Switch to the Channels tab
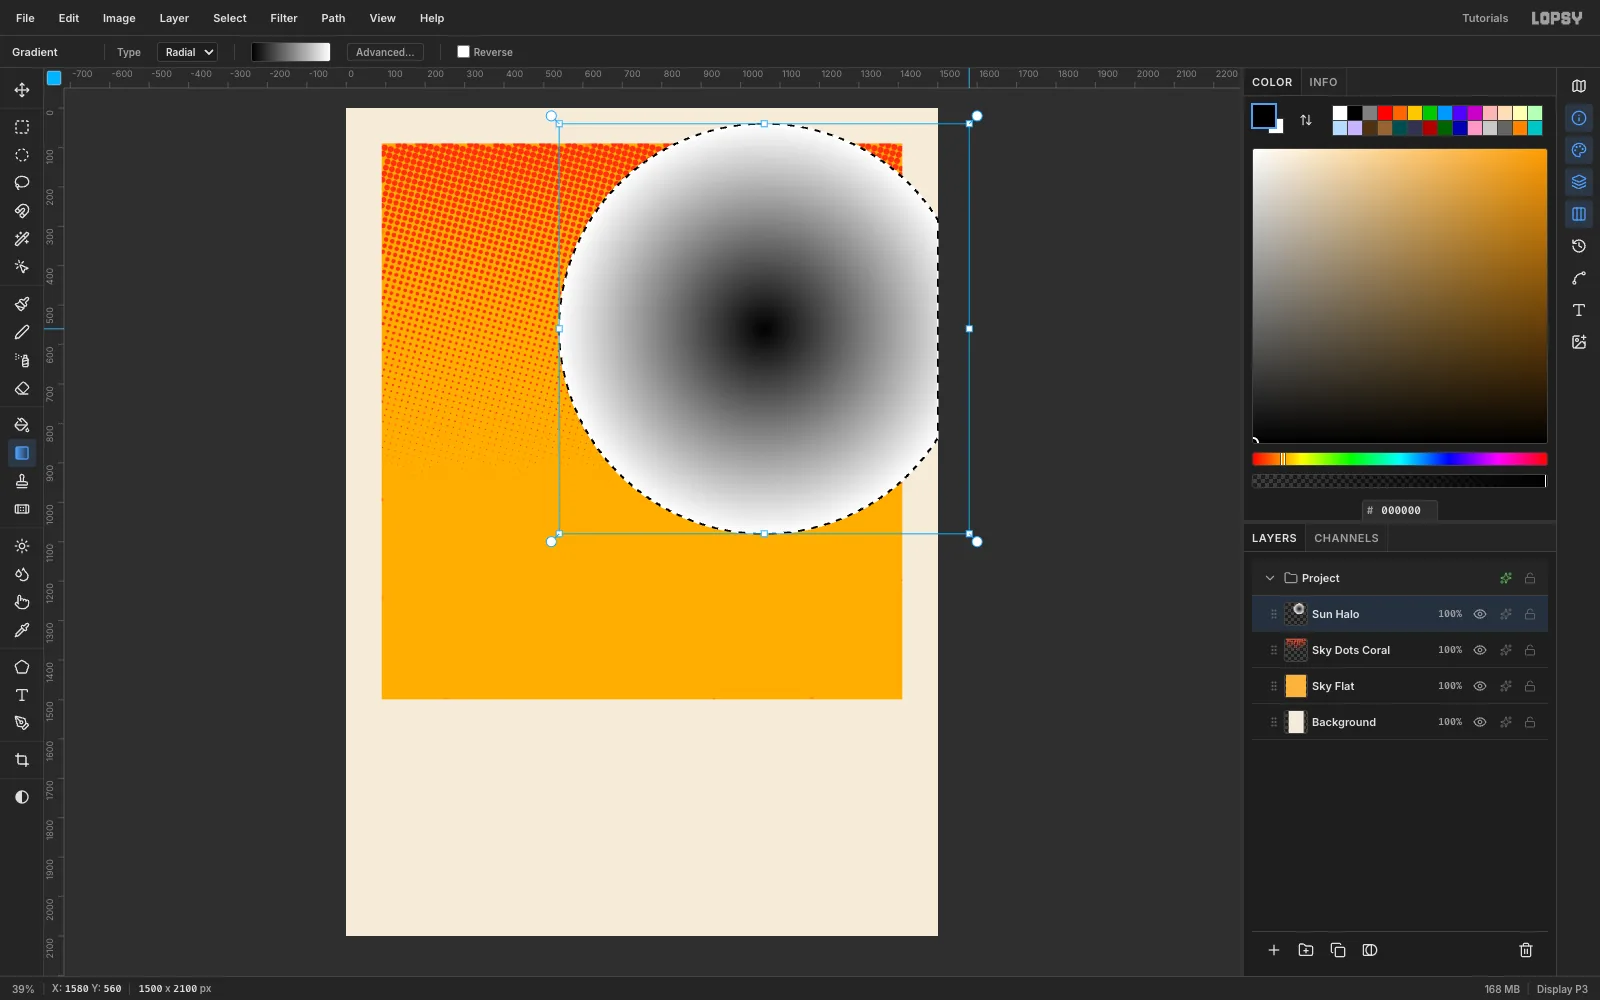Image resolution: width=1600 pixels, height=1000 pixels. (x=1346, y=538)
